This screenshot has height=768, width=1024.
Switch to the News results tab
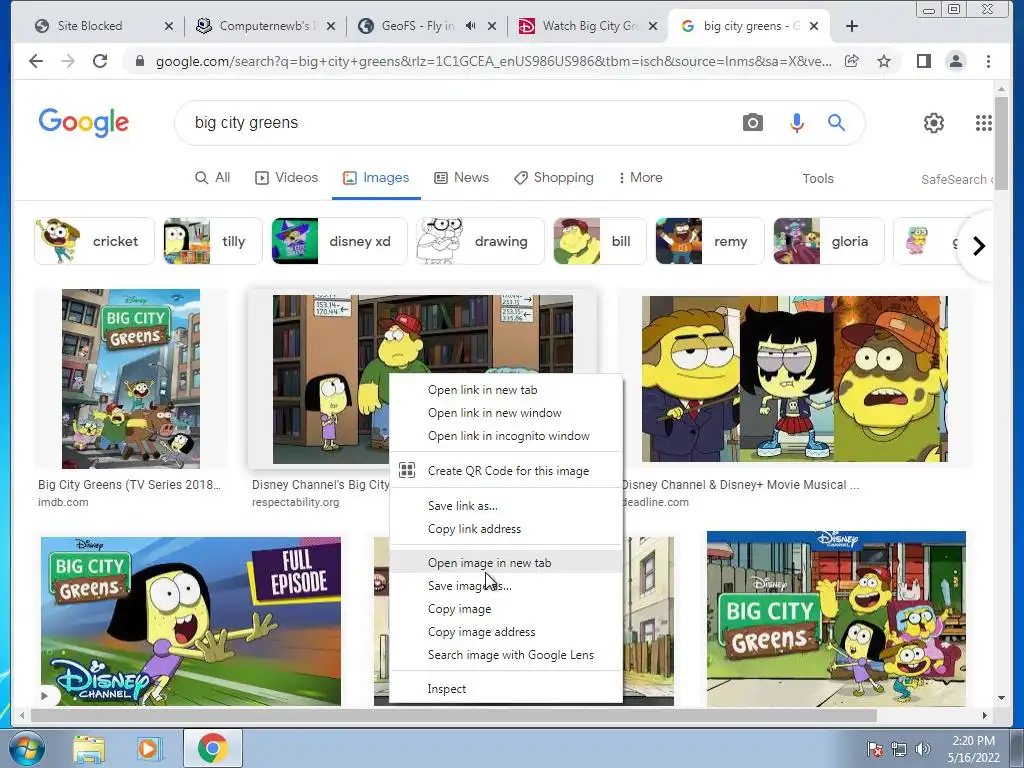(x=461, y=178)
